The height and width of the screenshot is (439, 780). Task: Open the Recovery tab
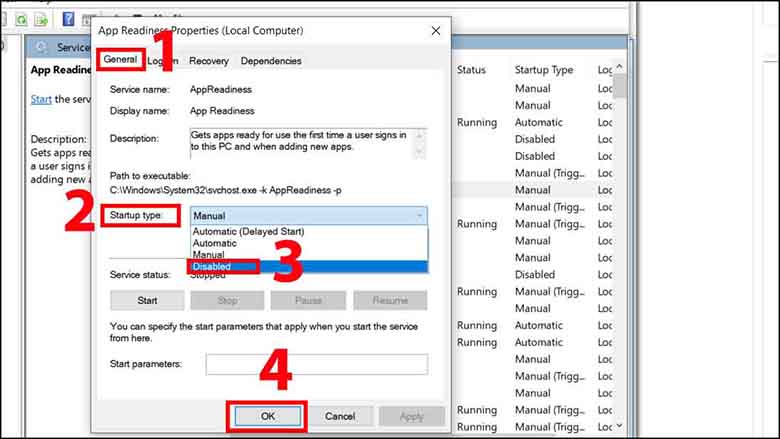click(x=208, y=61)
